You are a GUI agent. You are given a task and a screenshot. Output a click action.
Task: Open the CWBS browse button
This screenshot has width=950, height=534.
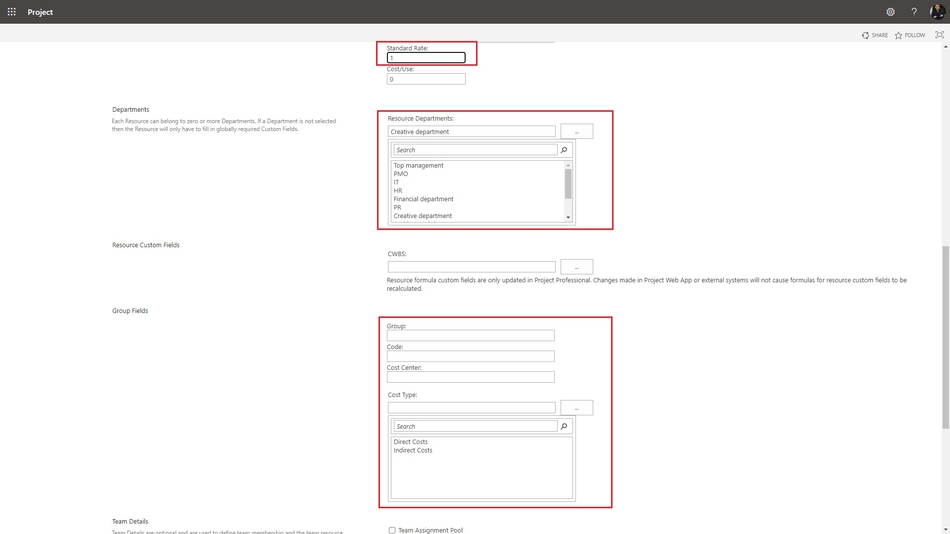577,267
